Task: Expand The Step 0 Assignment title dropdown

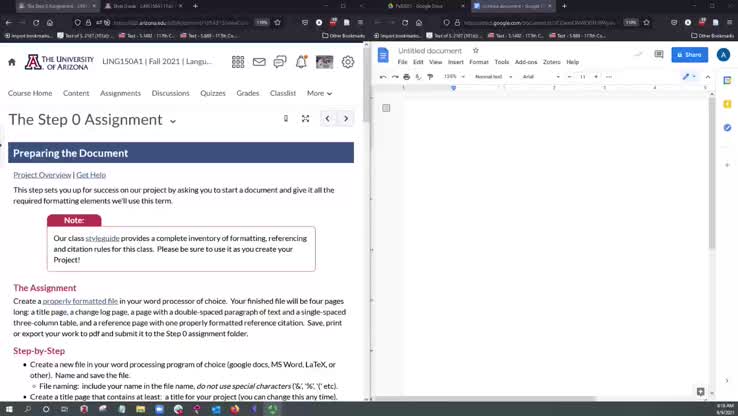Action: click(x=173, y=121)
